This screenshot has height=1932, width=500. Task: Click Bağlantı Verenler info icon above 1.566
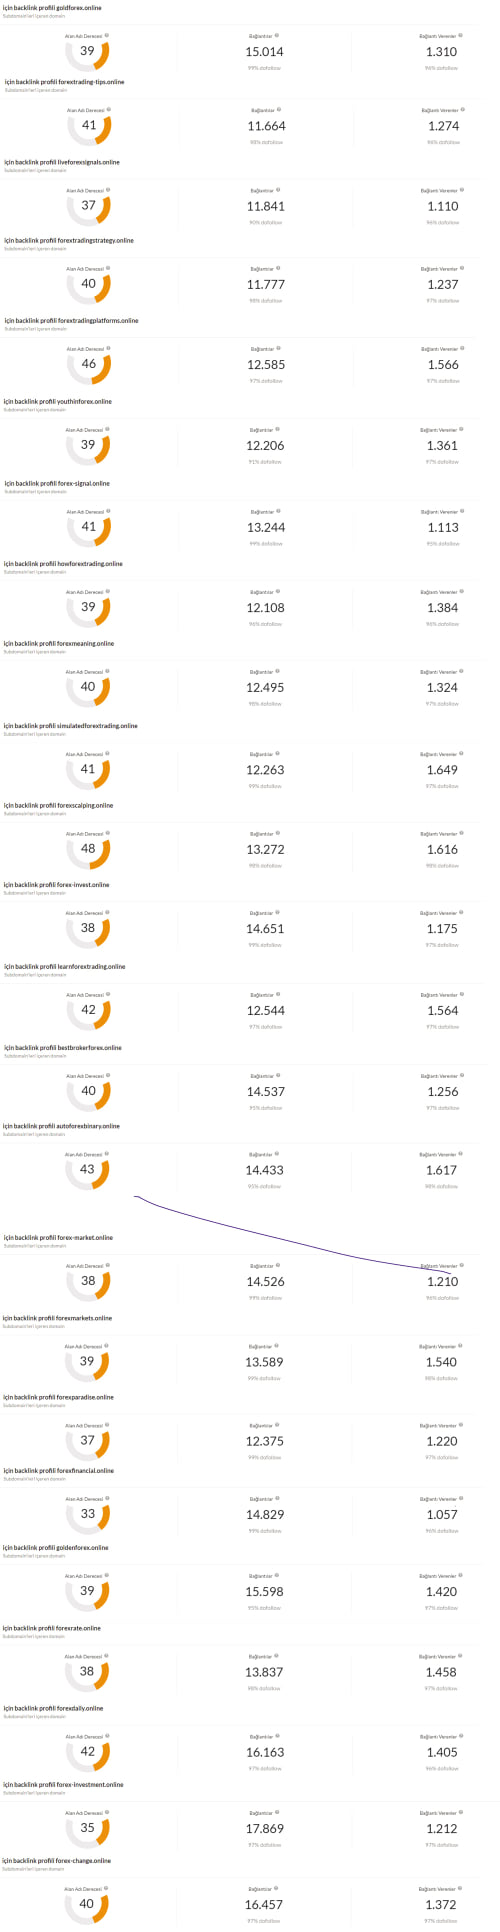[x=462, y=349]
